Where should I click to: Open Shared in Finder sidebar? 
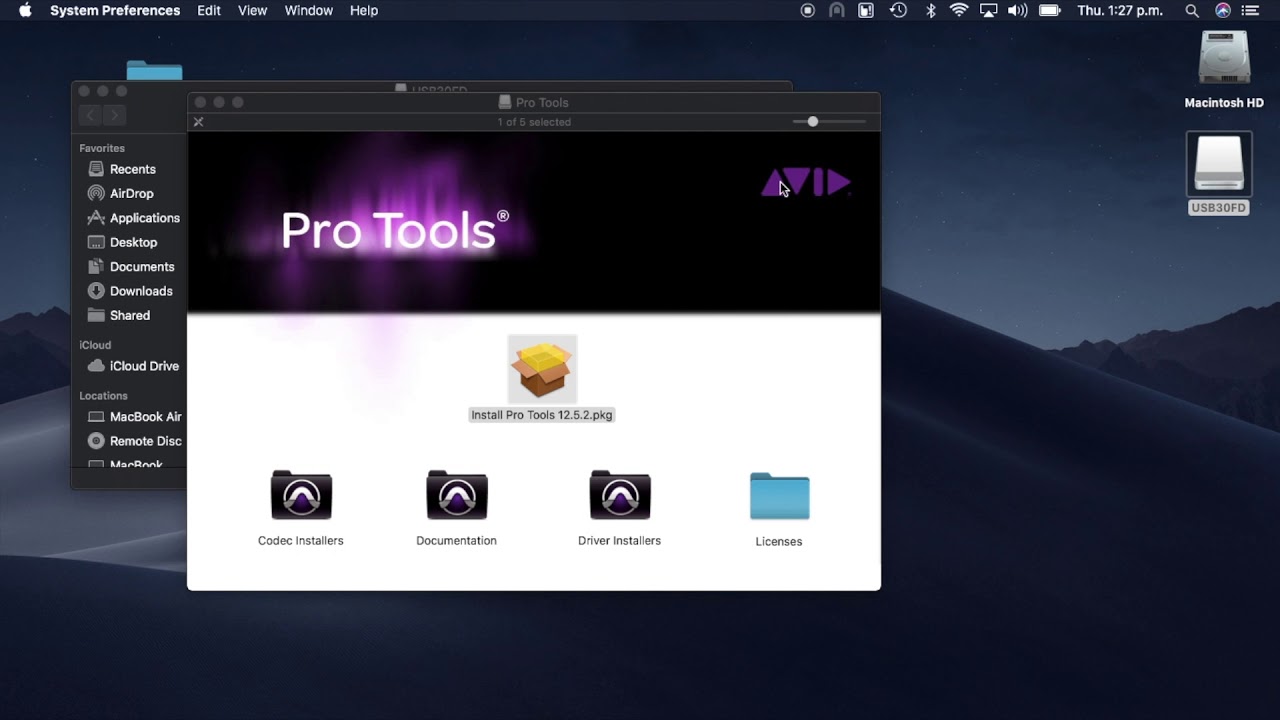click(118, 315)
